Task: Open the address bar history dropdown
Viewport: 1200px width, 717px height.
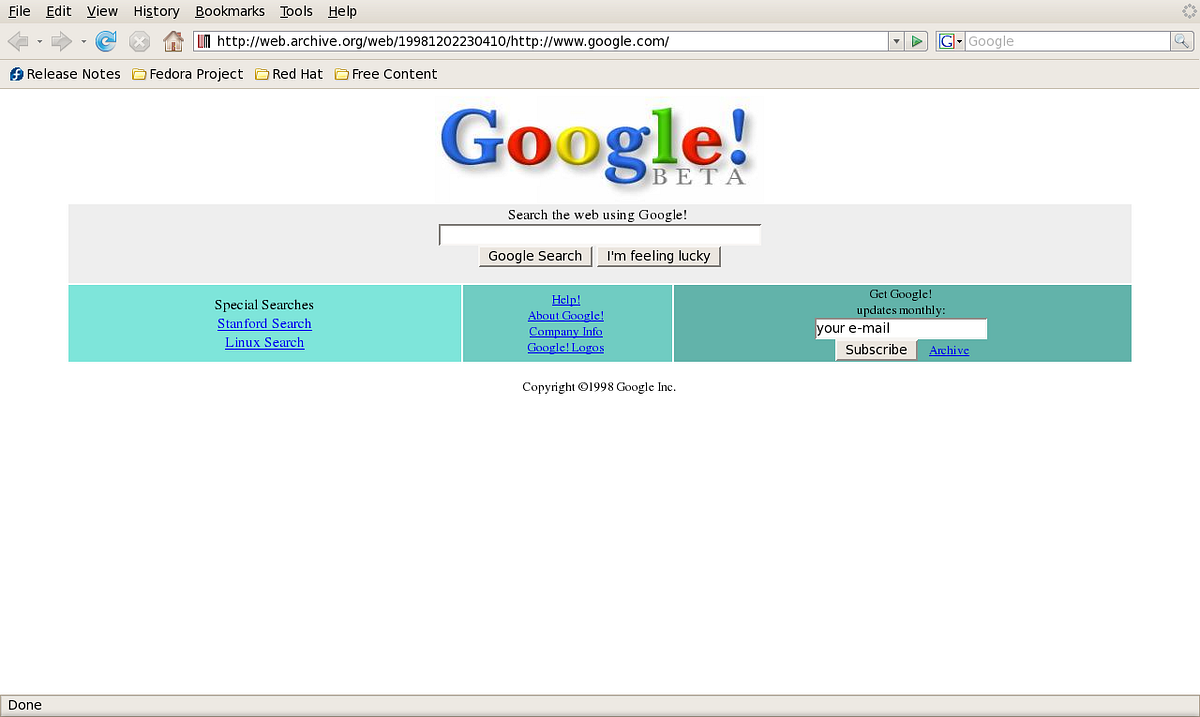Action: [x=895, y=41]
